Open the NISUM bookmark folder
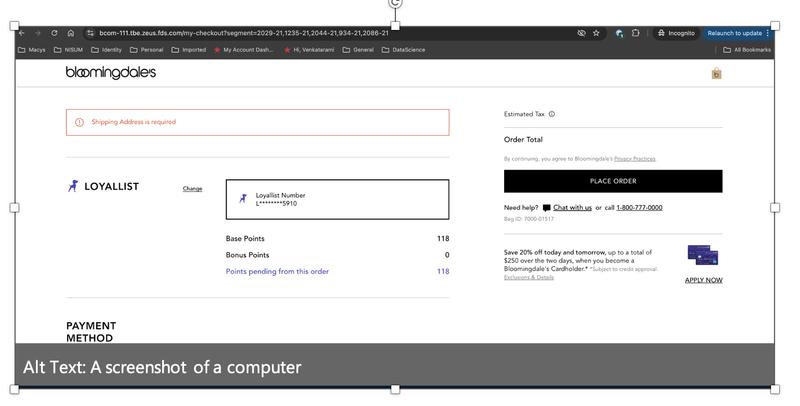The height and width of the screenshot is (406, 800). pos(68,50)
